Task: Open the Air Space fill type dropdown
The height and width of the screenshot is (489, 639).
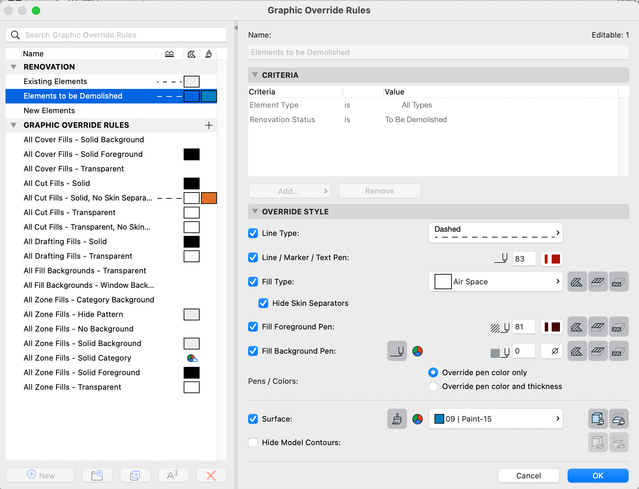Action: click(495, 283)
